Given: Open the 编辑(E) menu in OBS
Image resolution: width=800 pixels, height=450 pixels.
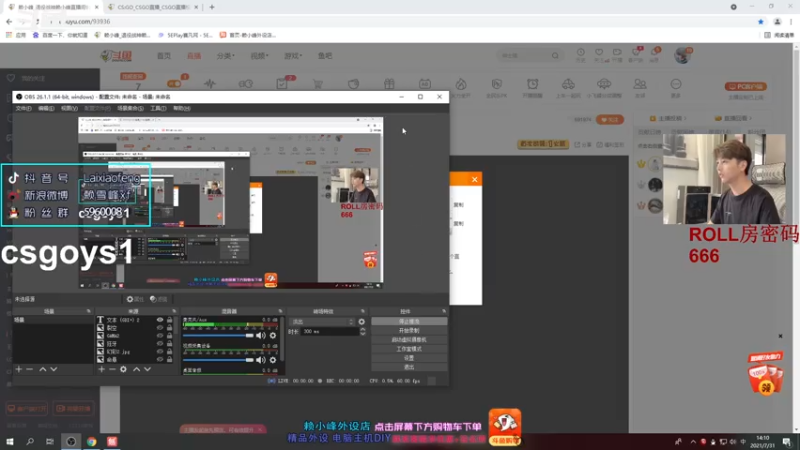Looking at the screenshot, I should pos(46,108).
